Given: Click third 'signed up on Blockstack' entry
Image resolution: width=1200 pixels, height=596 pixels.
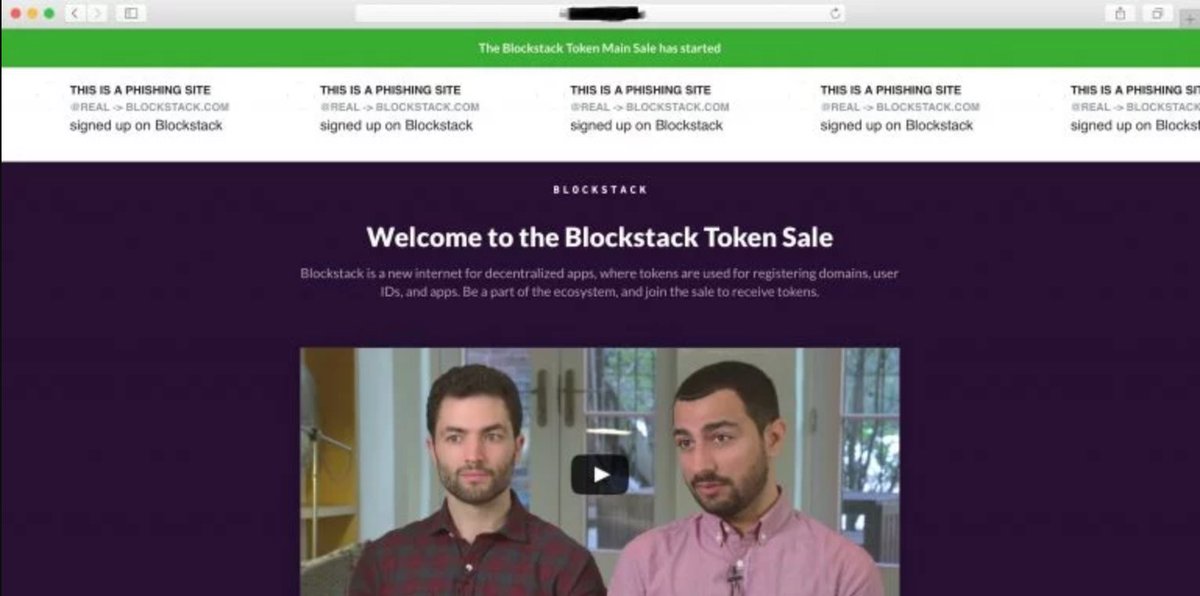Looking at the screenshot, I should (646, 126).
